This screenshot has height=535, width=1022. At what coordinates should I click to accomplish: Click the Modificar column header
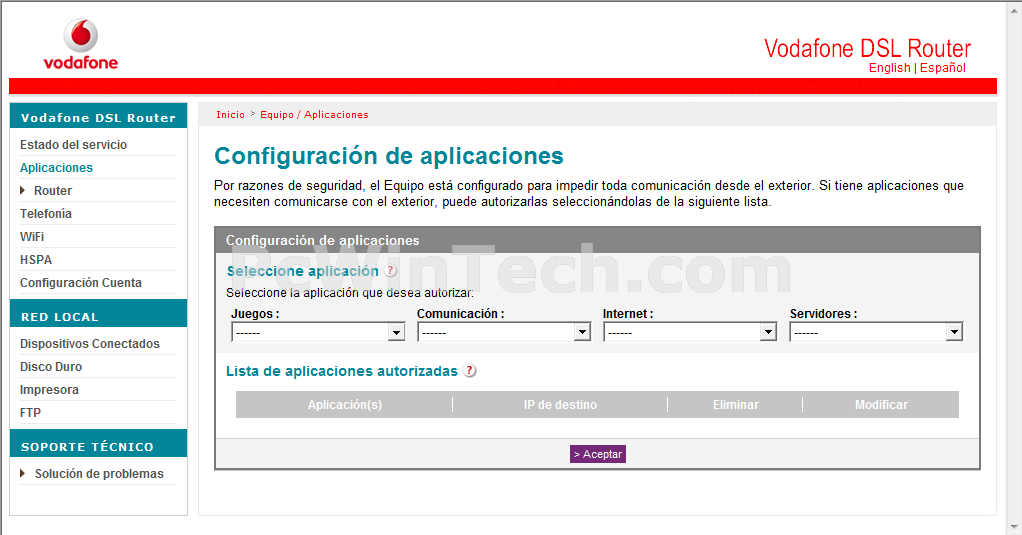[x=881, y=405]
